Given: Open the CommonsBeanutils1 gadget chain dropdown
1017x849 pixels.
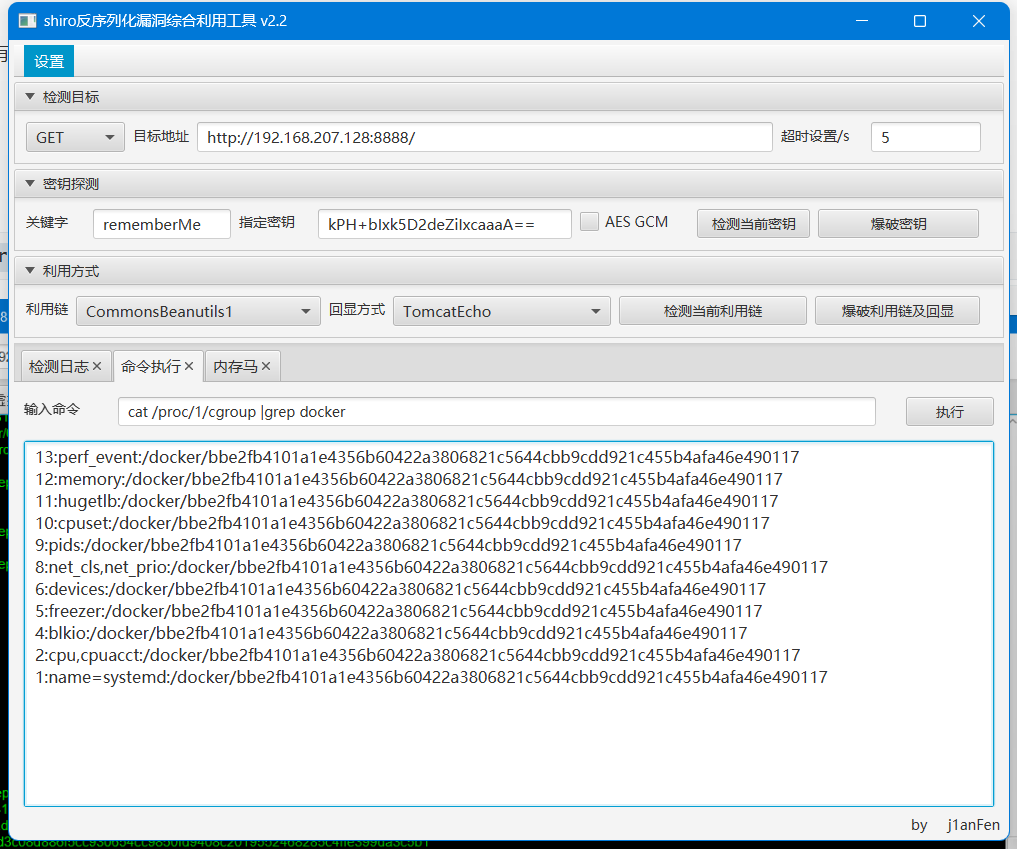Looking at the screenshot, I should [x=198, y=311].
